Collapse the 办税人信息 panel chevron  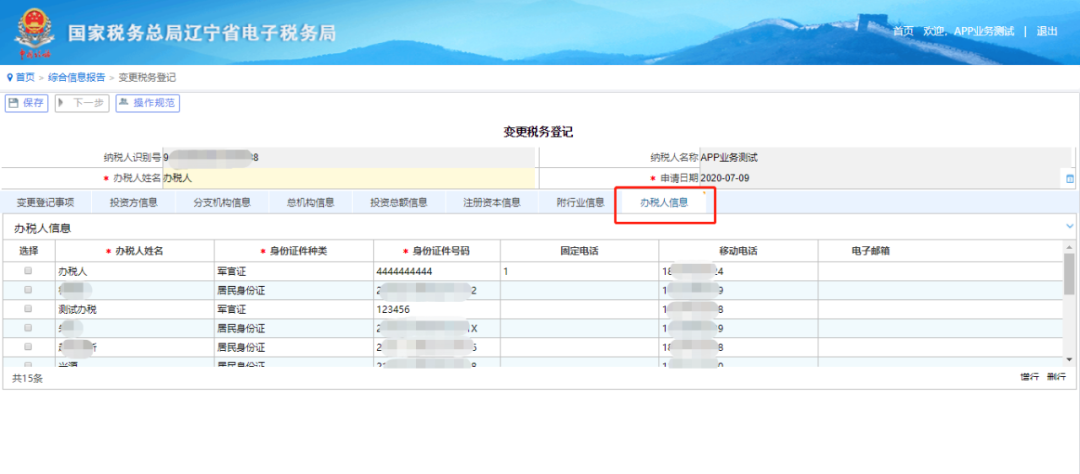click(x=1070, y=226)
